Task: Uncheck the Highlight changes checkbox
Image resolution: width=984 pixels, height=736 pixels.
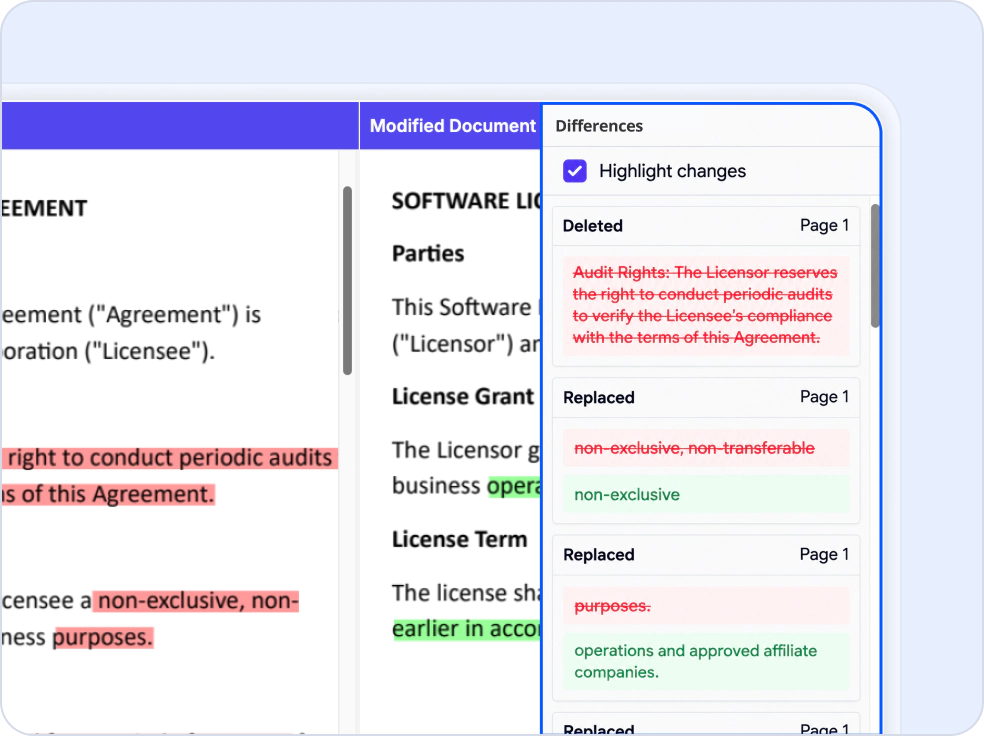Action: [x=574, y=171]
